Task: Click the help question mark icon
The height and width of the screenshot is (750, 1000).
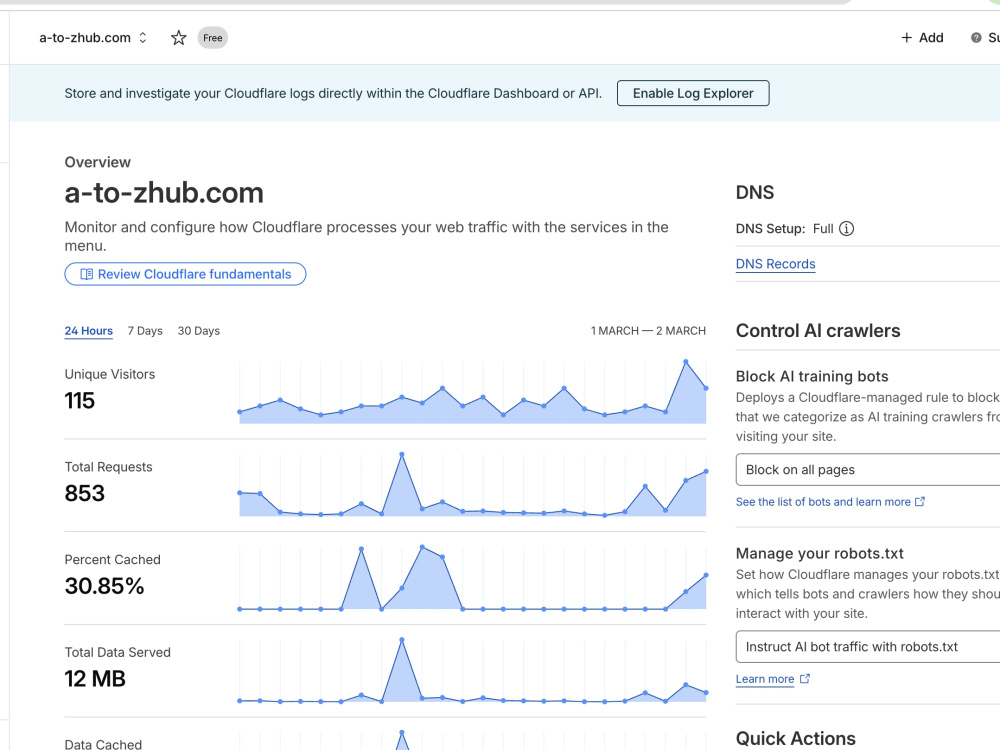Action: pos(976,38)
